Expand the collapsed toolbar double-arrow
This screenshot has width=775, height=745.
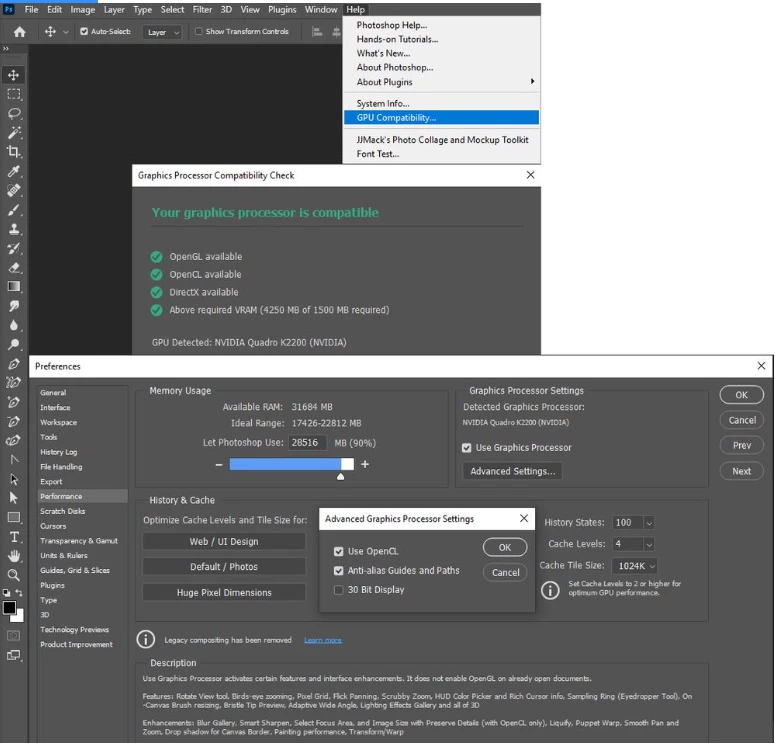(6, 48)
